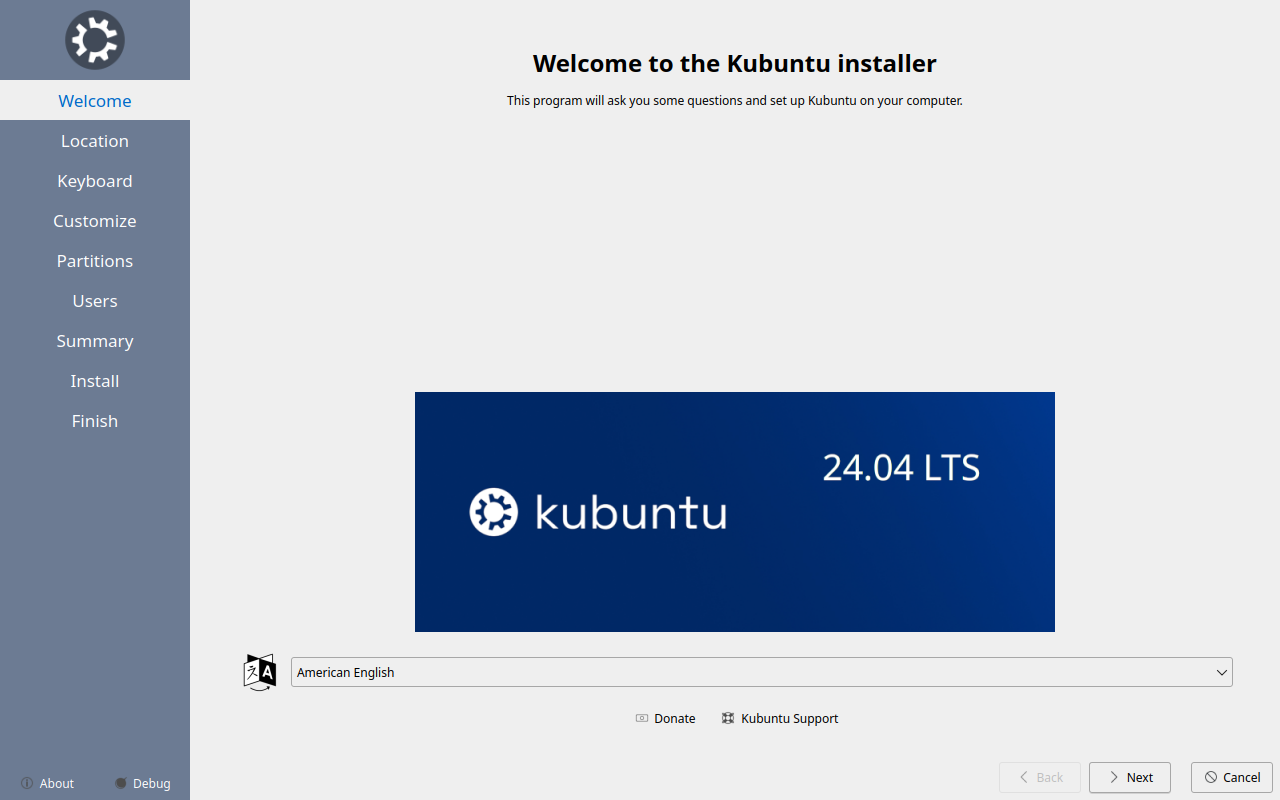1280x800 pixels.
Task: Click the Kubuntu Support lifebuoy icon
Action: pyautogui.click(x=728, y=718)
